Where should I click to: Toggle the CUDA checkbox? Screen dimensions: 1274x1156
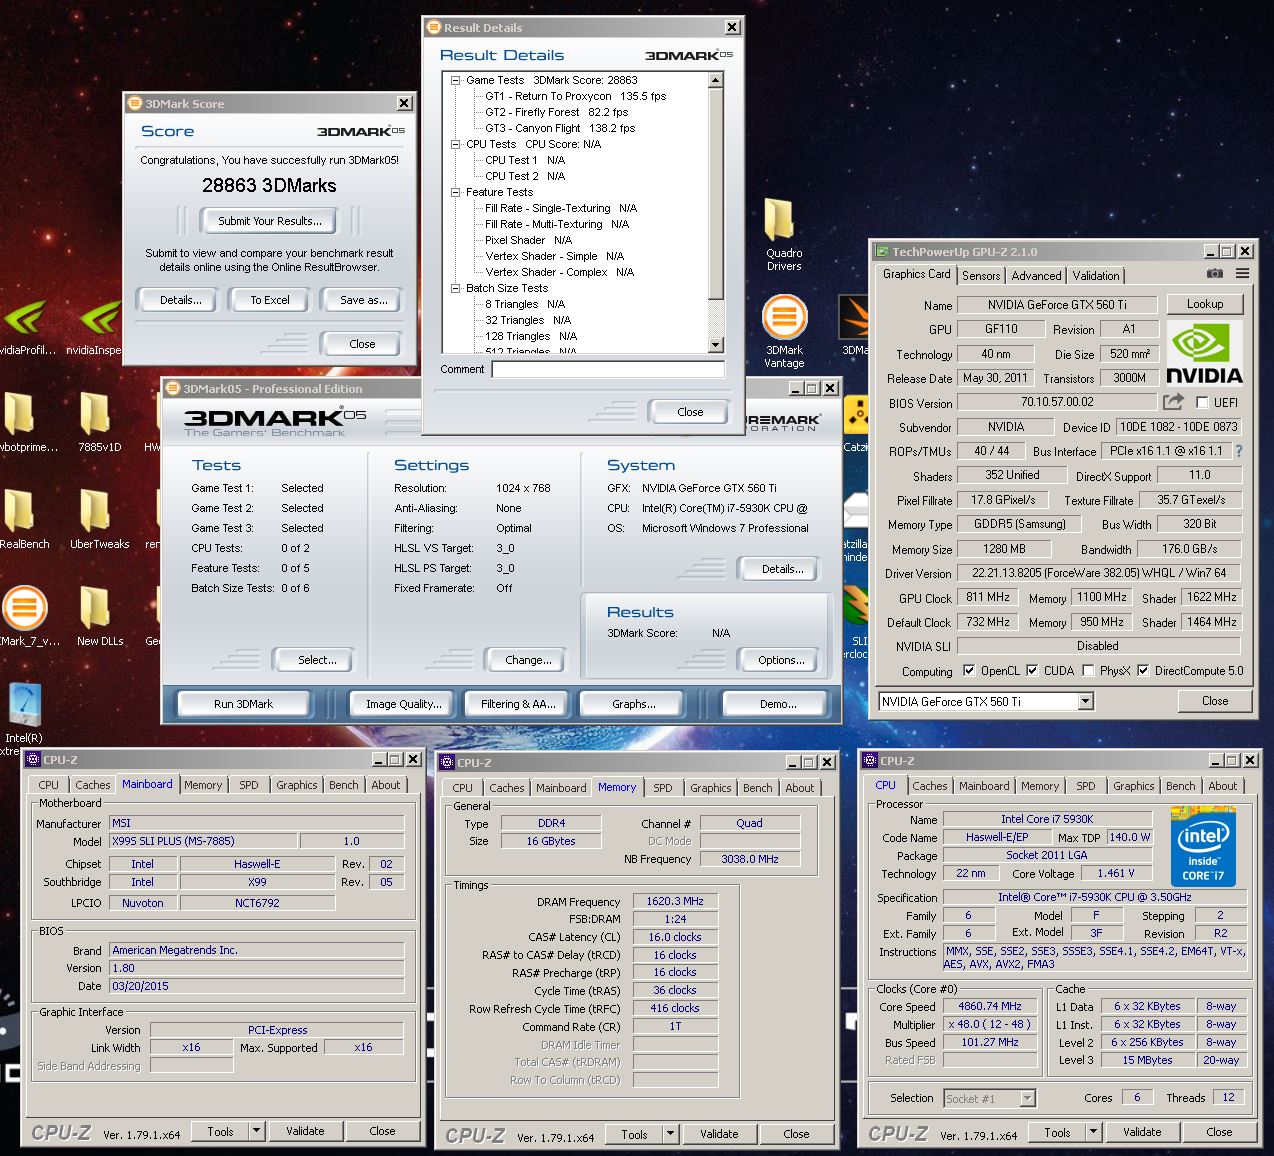click(x=1032, y=671)
